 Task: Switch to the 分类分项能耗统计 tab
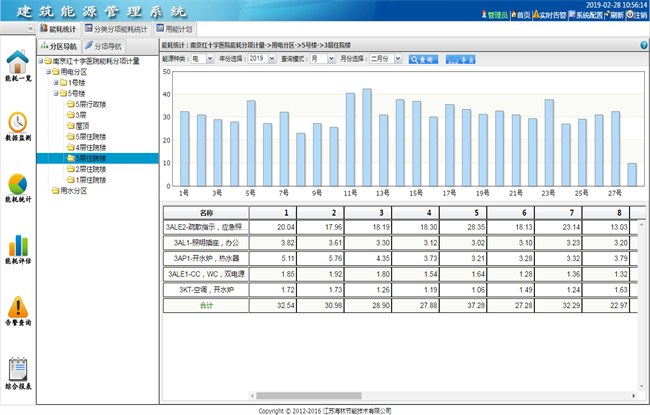(x=116, y=29)
